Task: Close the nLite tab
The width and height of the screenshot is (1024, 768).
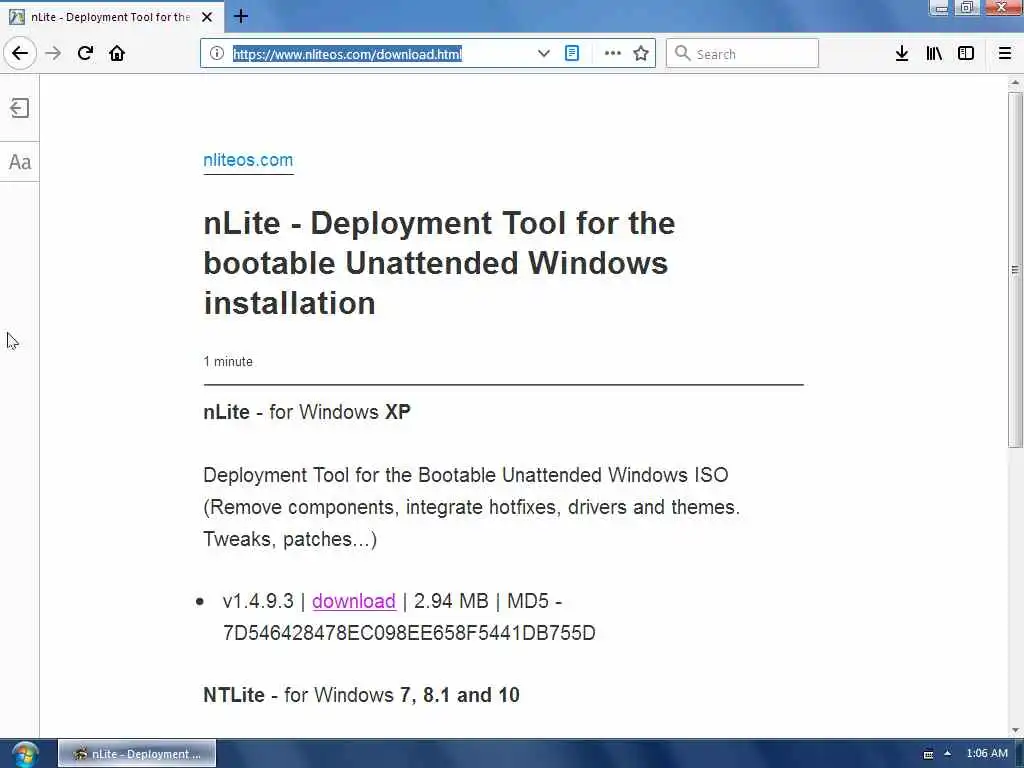Action: 207,17
